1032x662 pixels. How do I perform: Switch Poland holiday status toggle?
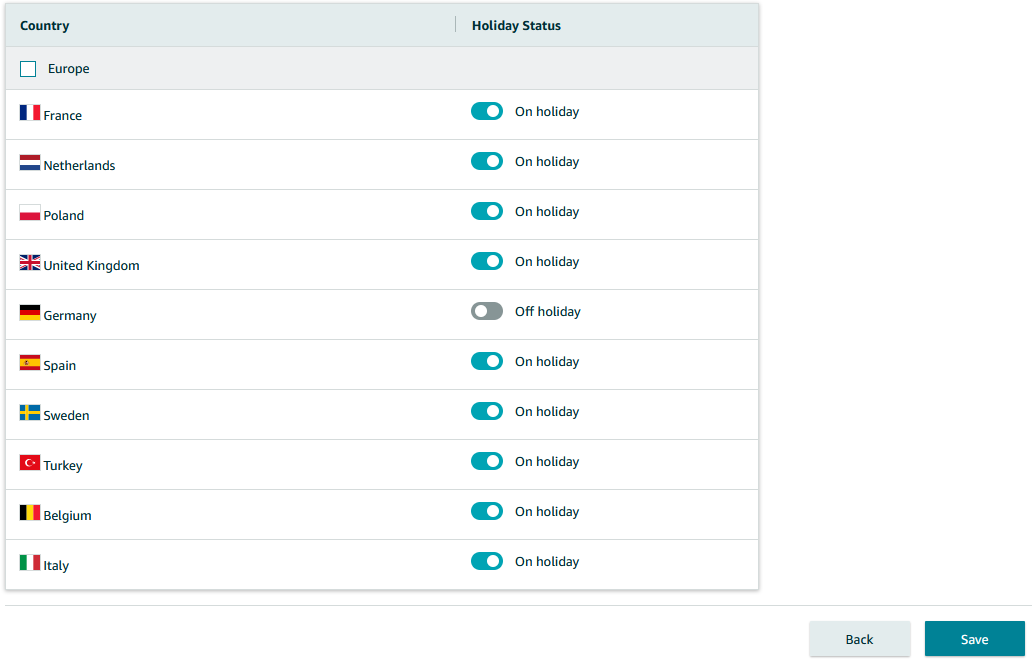(x=487, y=211)
